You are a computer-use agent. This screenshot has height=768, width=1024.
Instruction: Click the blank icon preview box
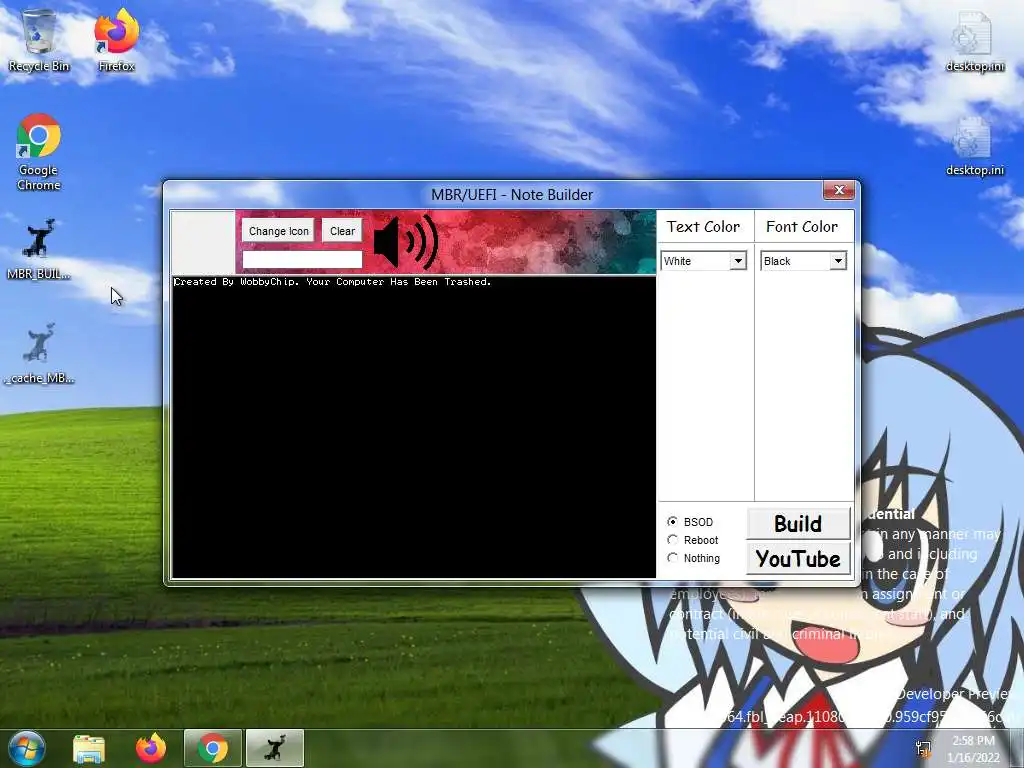[x=202, y=242]
